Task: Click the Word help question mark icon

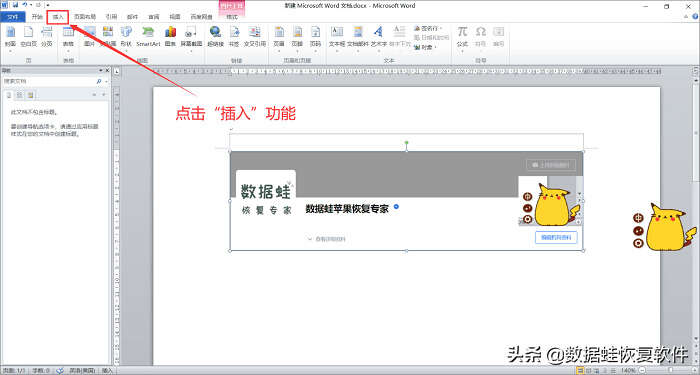Action: click(696, 17)
